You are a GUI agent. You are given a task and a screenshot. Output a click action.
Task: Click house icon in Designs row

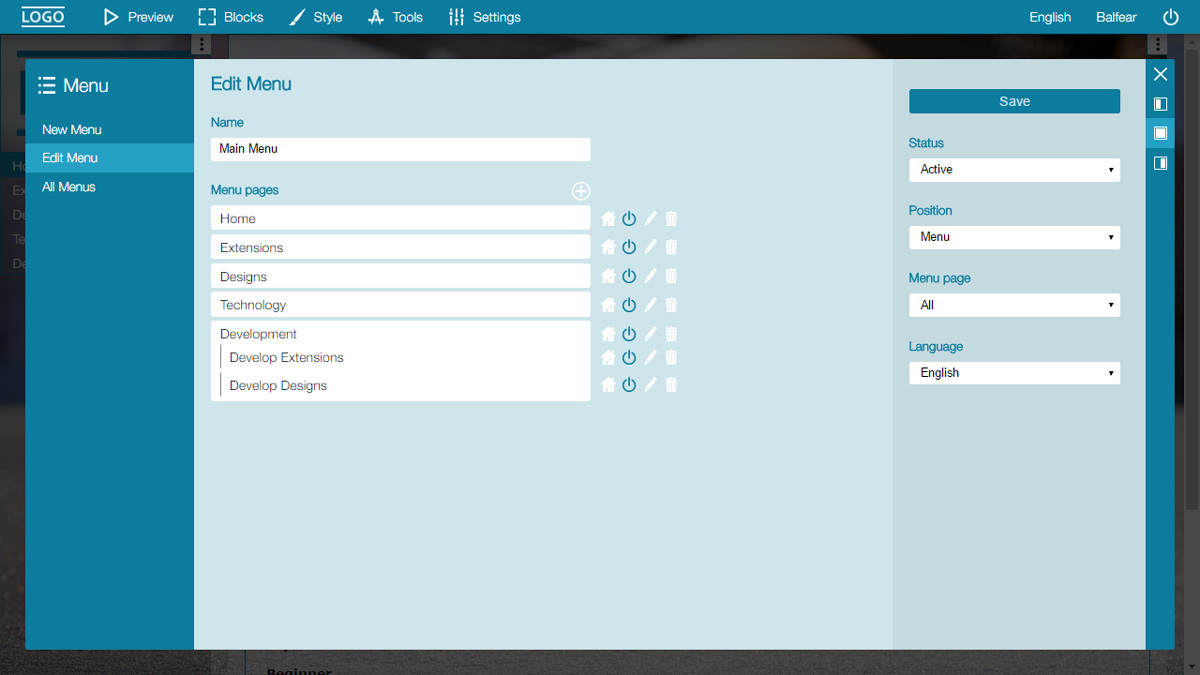click(x=608, y=276)
